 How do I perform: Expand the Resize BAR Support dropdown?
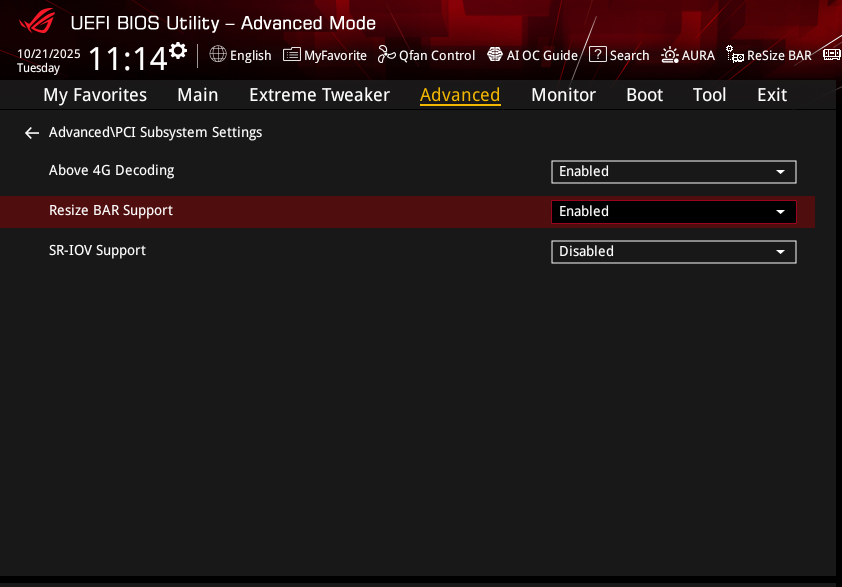click(673, 212)
